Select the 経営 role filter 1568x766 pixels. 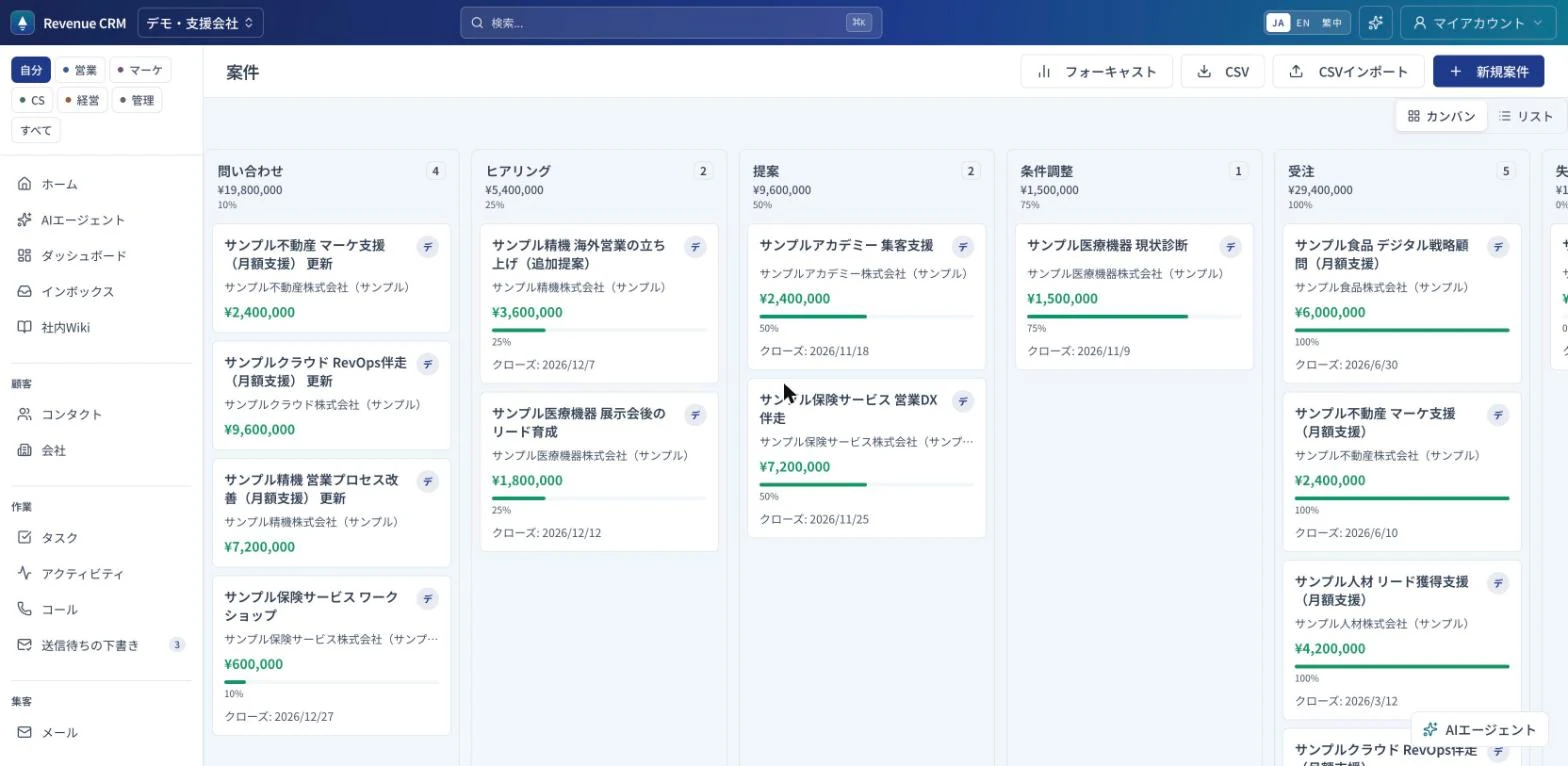point(82,100)
